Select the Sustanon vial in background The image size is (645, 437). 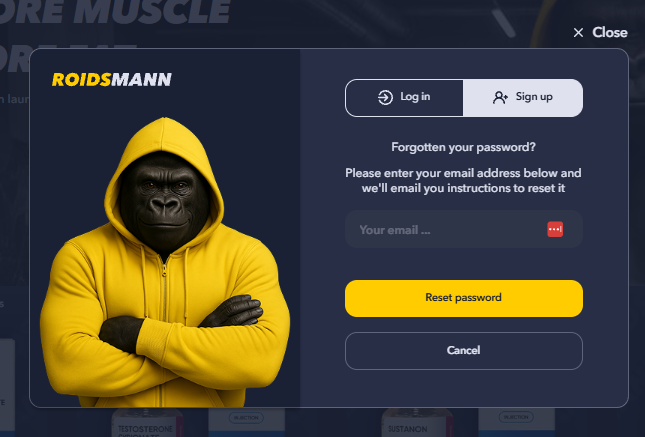click(x=417, y=423)
